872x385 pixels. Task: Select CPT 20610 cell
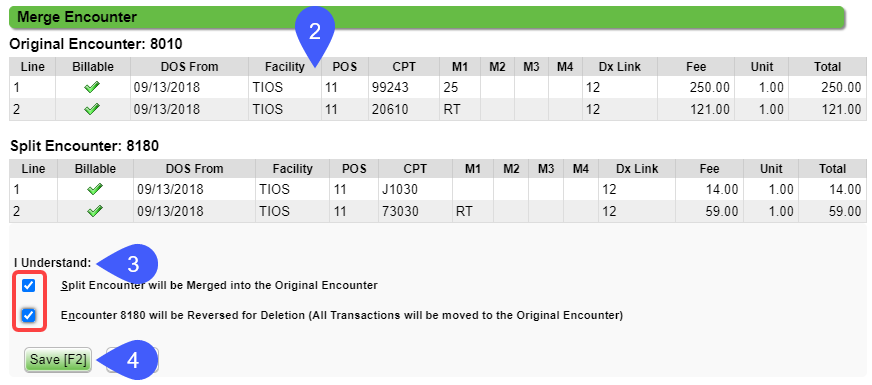pos(403,110)
